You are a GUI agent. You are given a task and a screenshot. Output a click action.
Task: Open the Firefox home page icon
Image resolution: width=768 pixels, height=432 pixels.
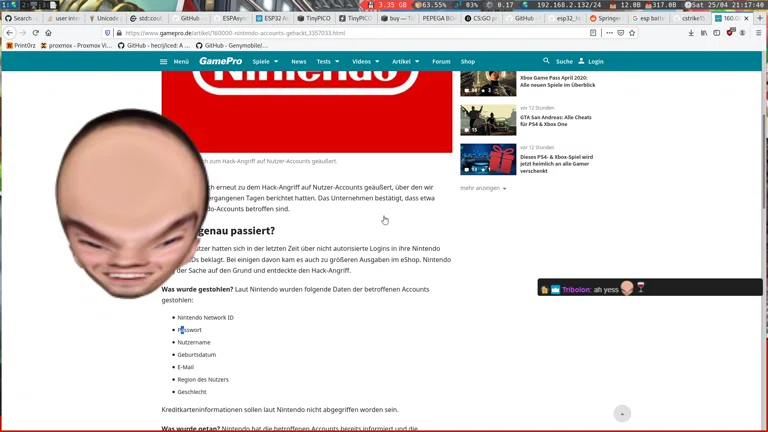click(x=48, y=33)
